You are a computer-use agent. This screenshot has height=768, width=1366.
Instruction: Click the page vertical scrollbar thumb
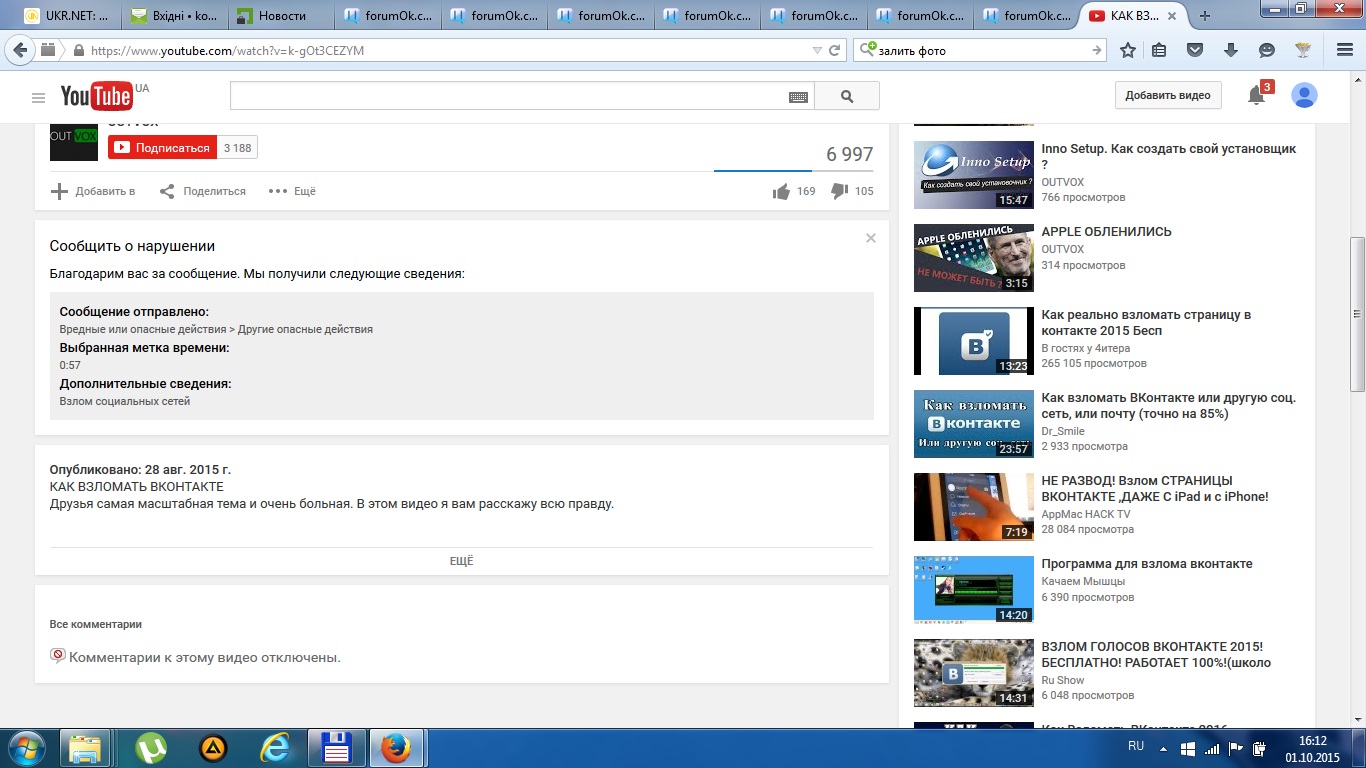1357,314
